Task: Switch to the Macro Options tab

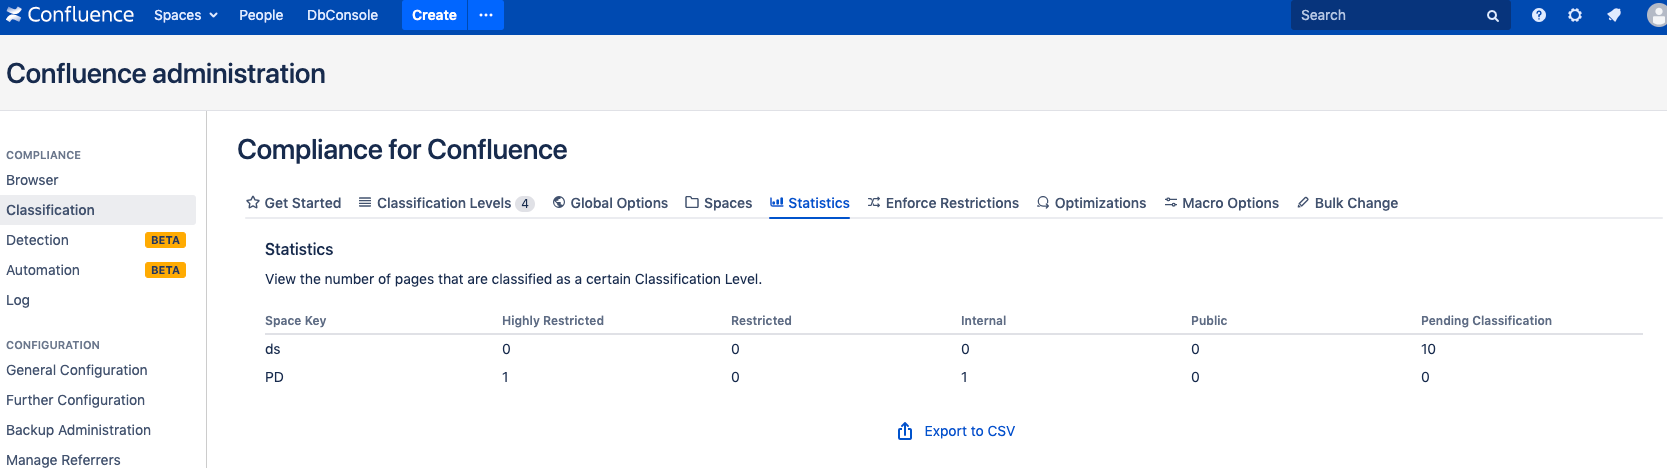Action: pyautogui.click(x=1222, y=203)
